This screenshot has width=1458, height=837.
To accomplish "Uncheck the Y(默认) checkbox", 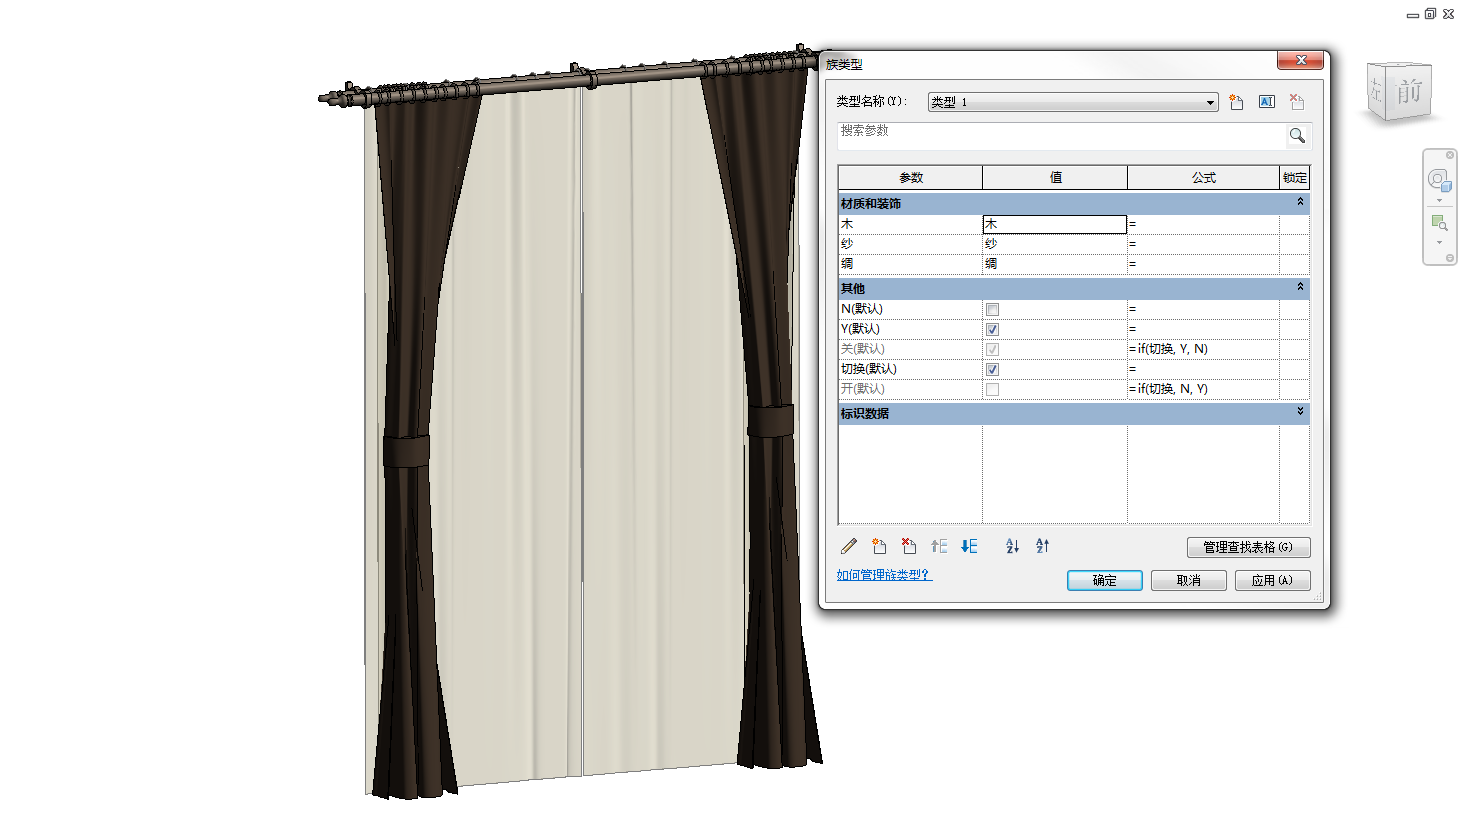I will click(992, 330).
